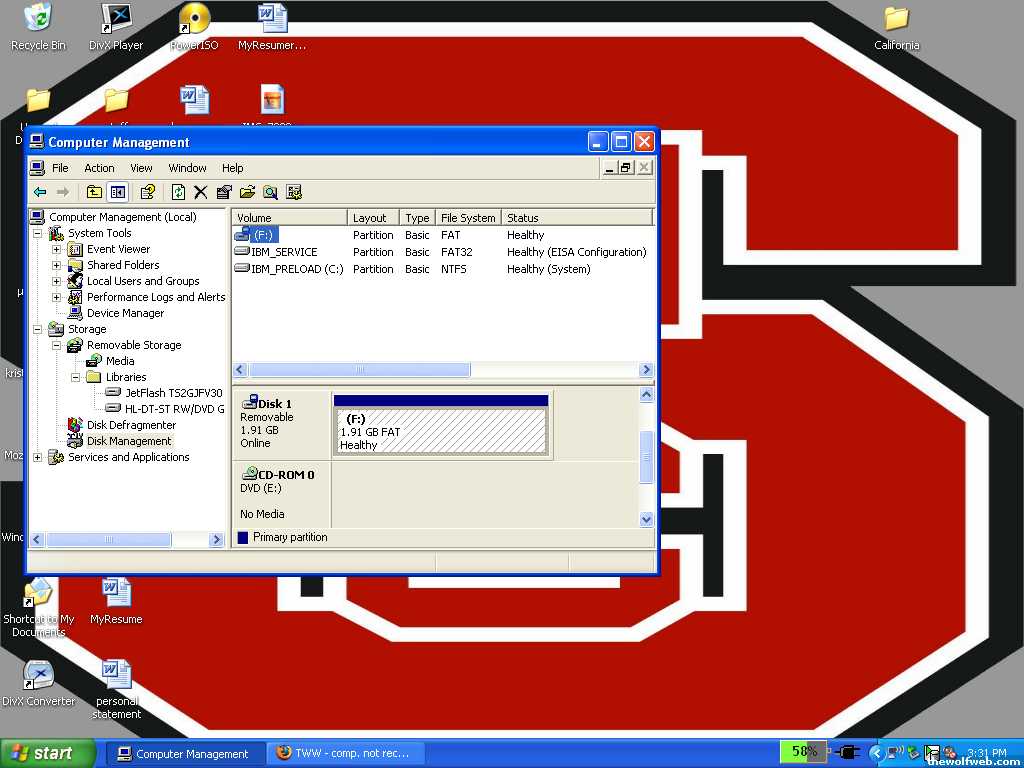Screen dimensions: 1024x768
Task: Click the open folder toolbar icon
Action: pos(247,192)
